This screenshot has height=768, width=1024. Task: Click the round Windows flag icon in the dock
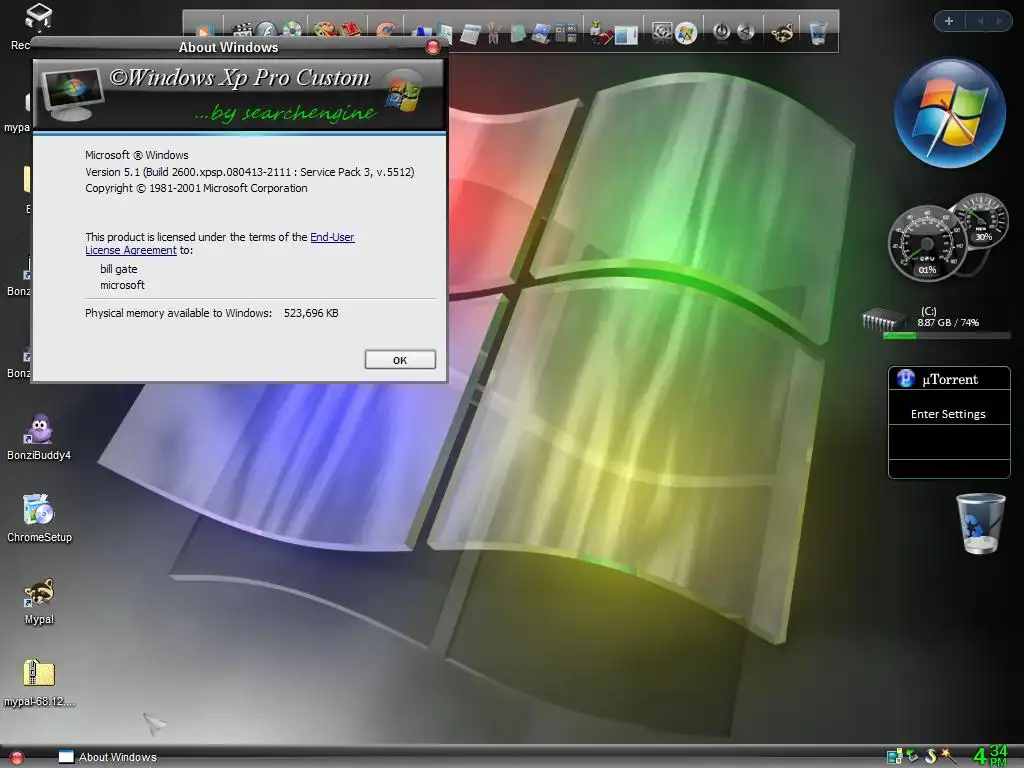click(x=686, y=33)
